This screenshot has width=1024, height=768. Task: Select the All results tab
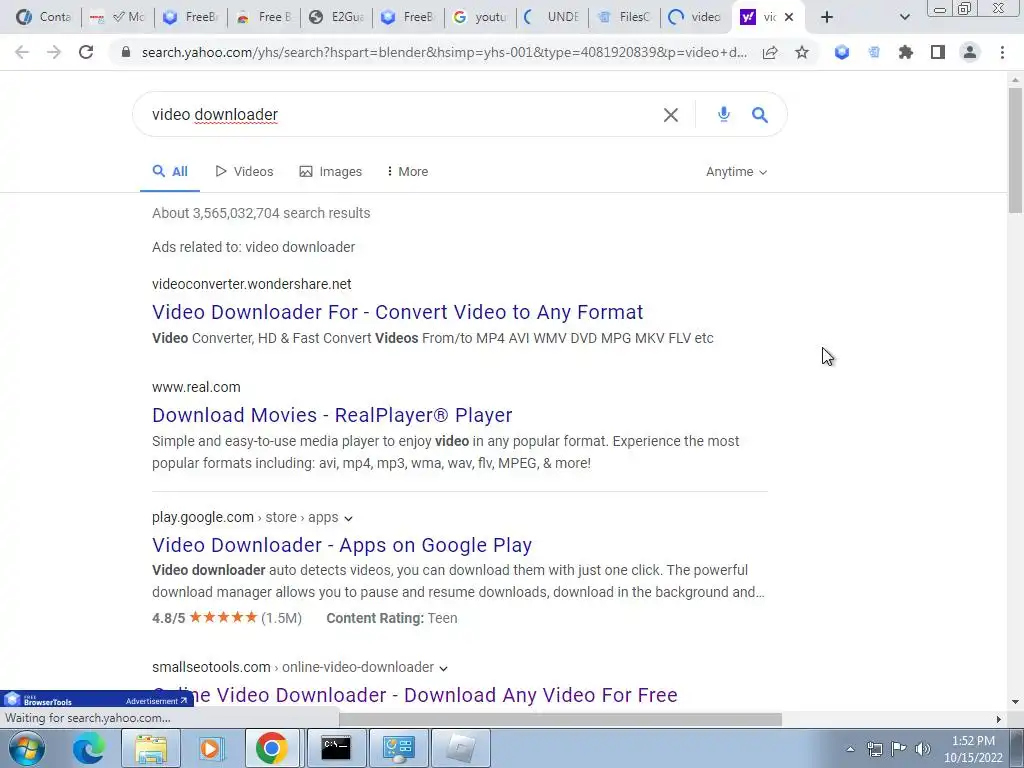pos(170,172)
